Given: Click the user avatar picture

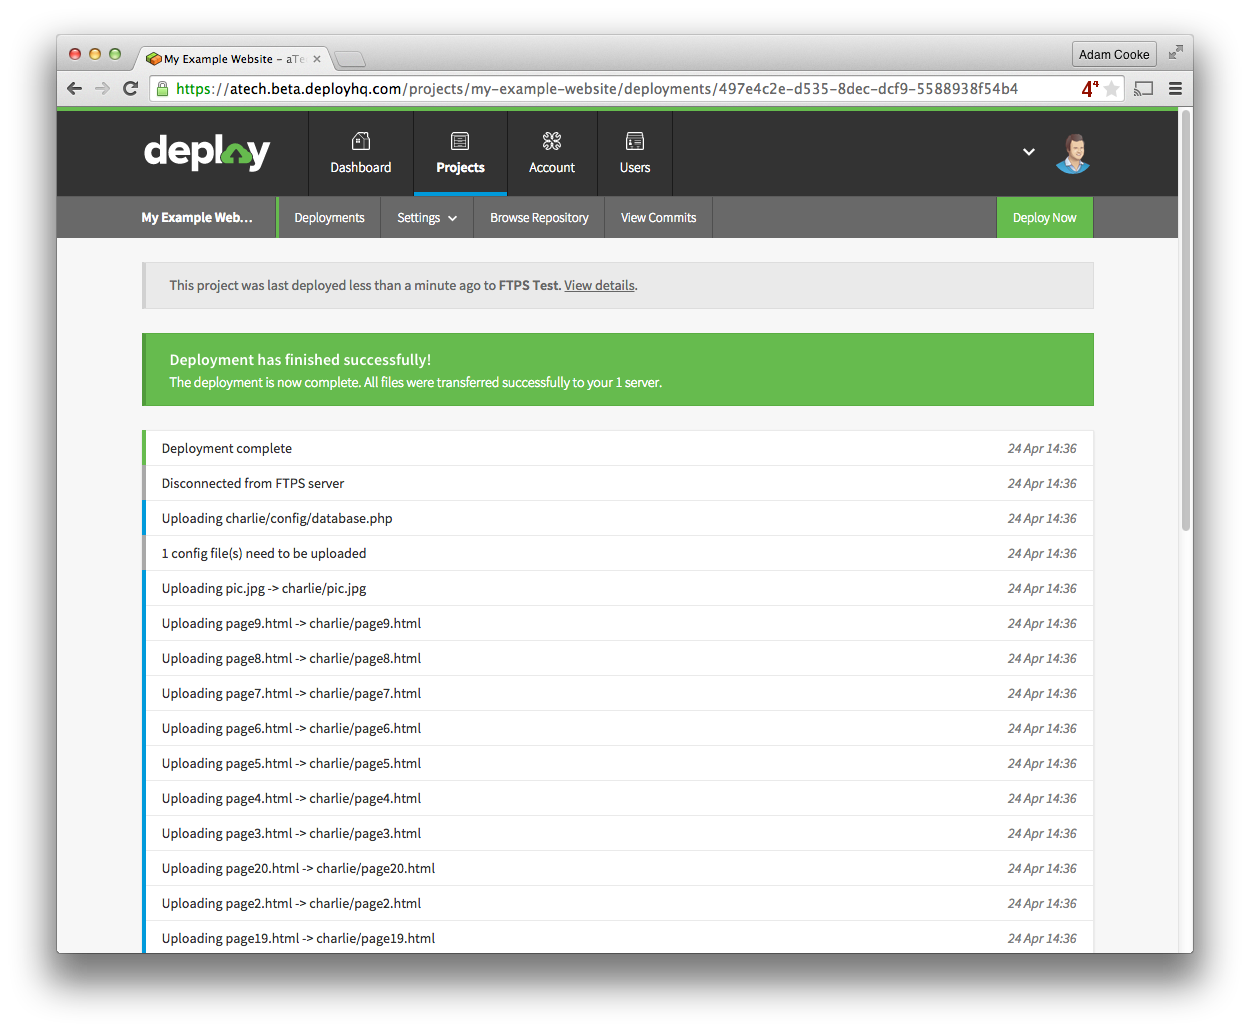Looking at the screenshot, I should click(x=1072, y=152).
